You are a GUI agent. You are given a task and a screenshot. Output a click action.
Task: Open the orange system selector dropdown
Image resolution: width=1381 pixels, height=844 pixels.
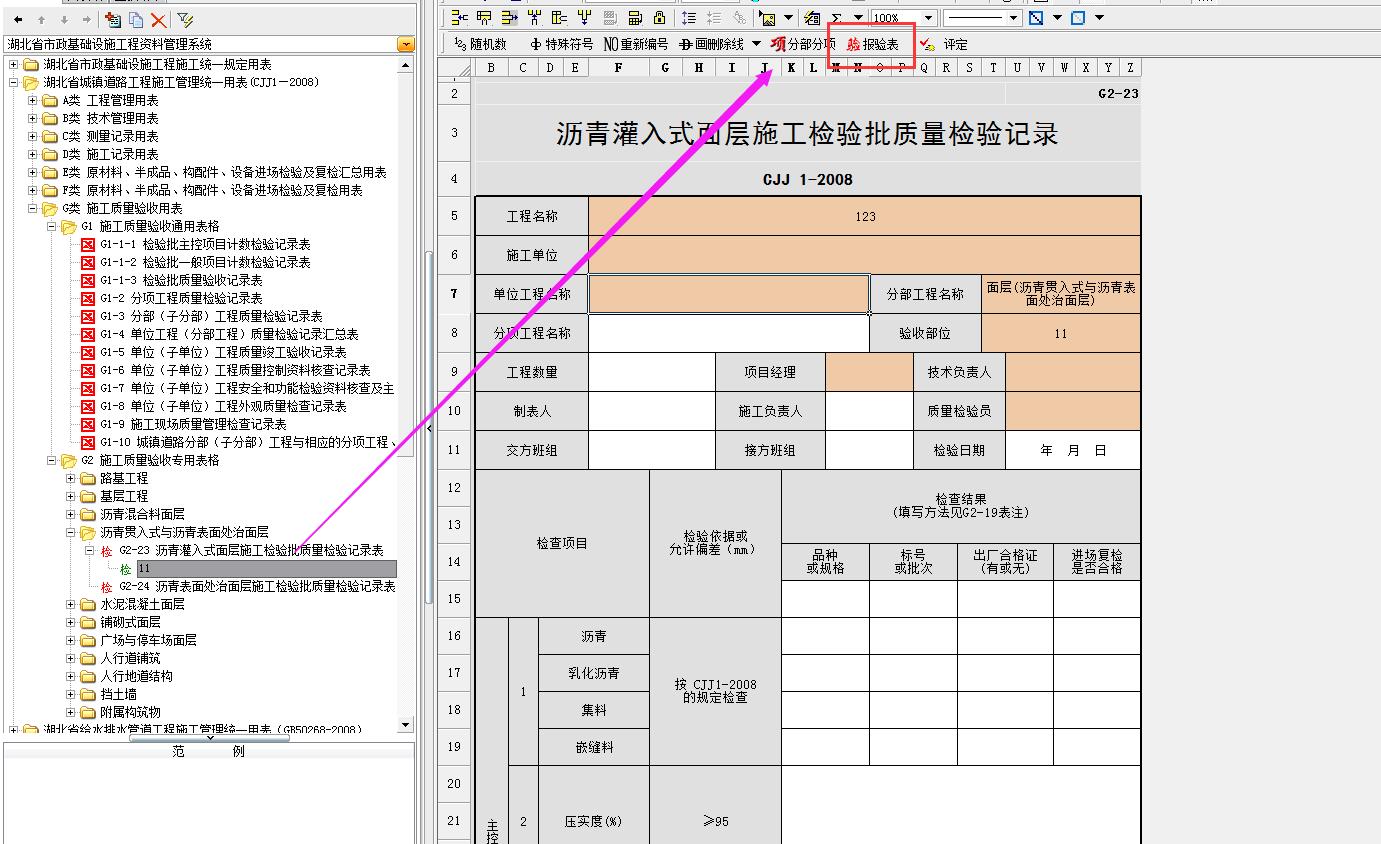405,44
